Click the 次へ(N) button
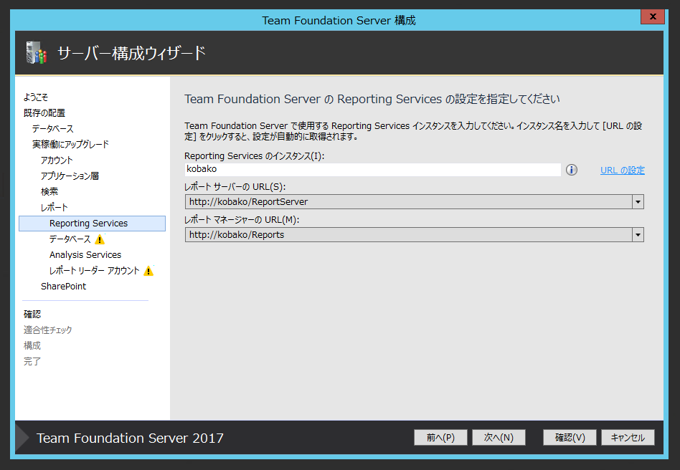 (x=498, y=437)
